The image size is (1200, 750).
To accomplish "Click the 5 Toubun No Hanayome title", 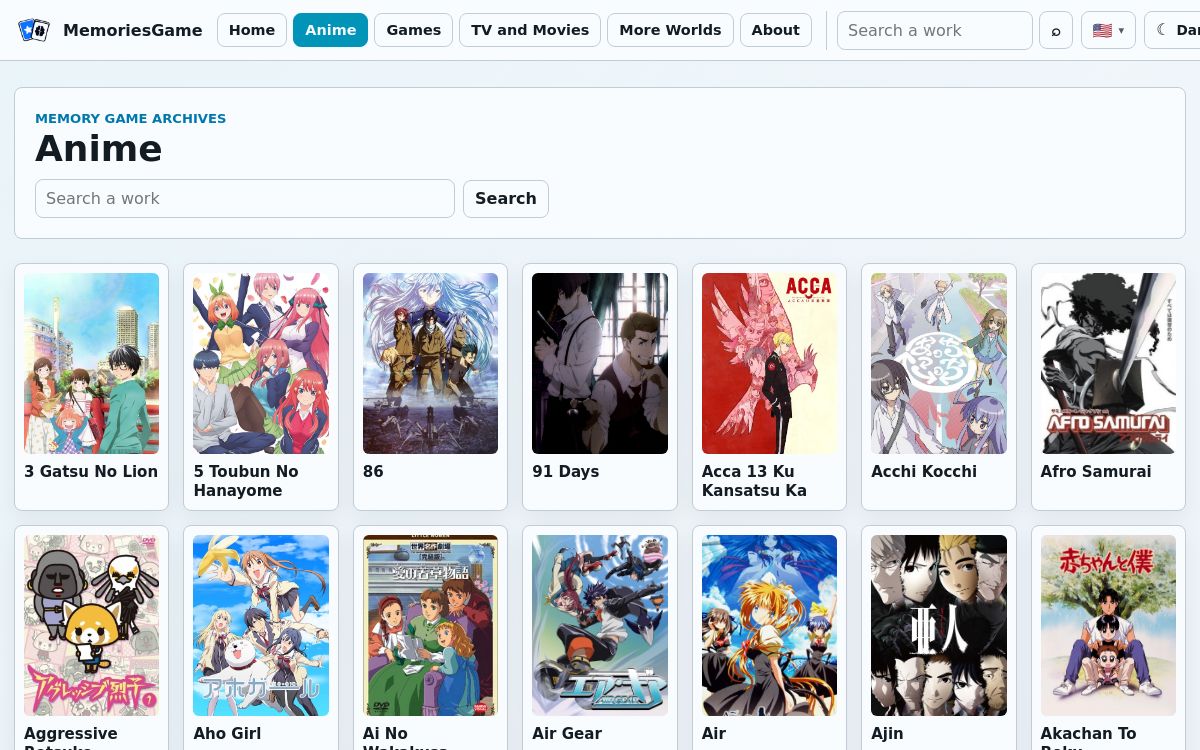I will coord(246,481).
